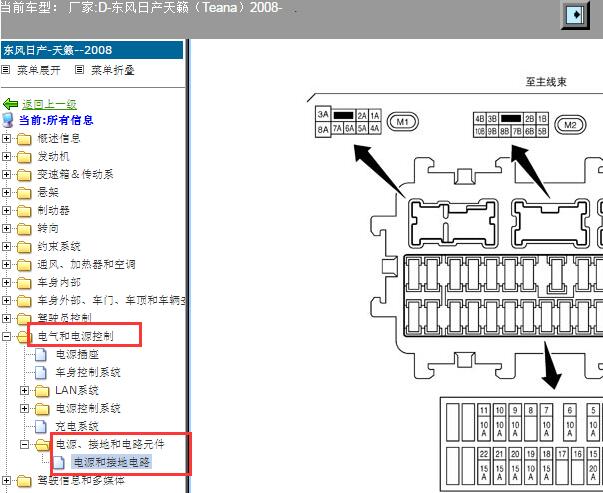Select the 转向 tree item

(48, 228)
